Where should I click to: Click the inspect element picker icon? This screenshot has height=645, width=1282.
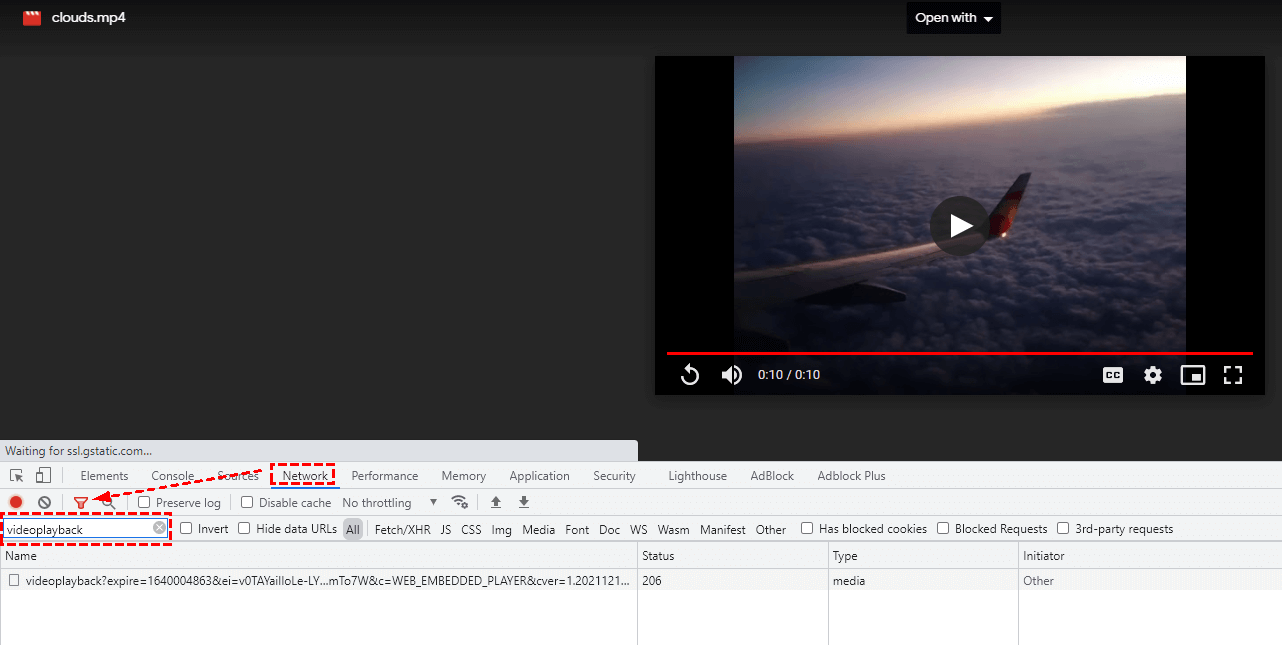tap(17, 476)
